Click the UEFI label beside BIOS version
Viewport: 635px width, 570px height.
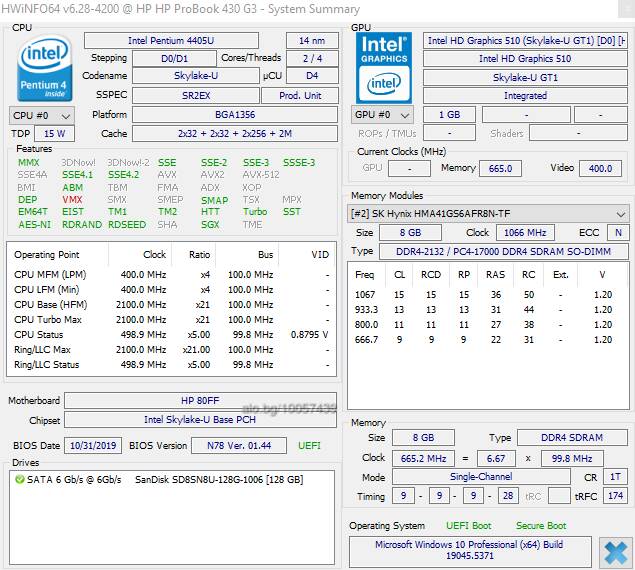click(x=309, y=446)
